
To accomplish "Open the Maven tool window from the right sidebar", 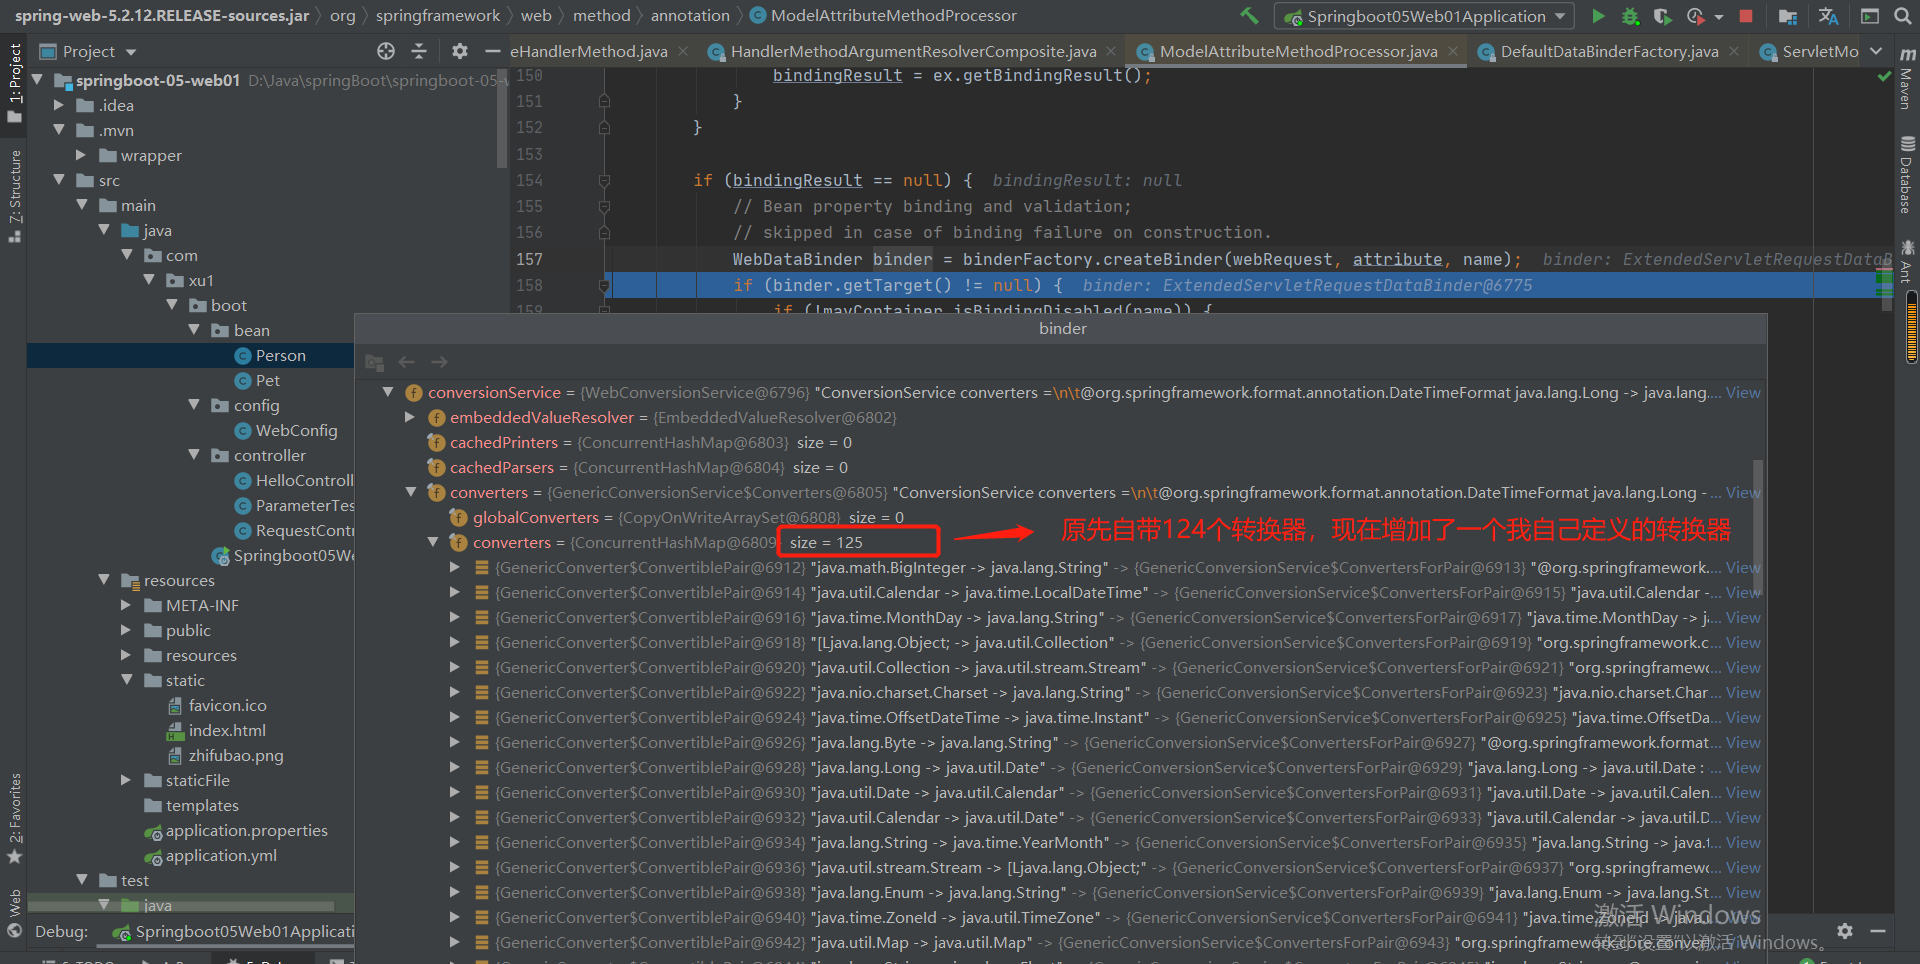I will coord(1907,77).
